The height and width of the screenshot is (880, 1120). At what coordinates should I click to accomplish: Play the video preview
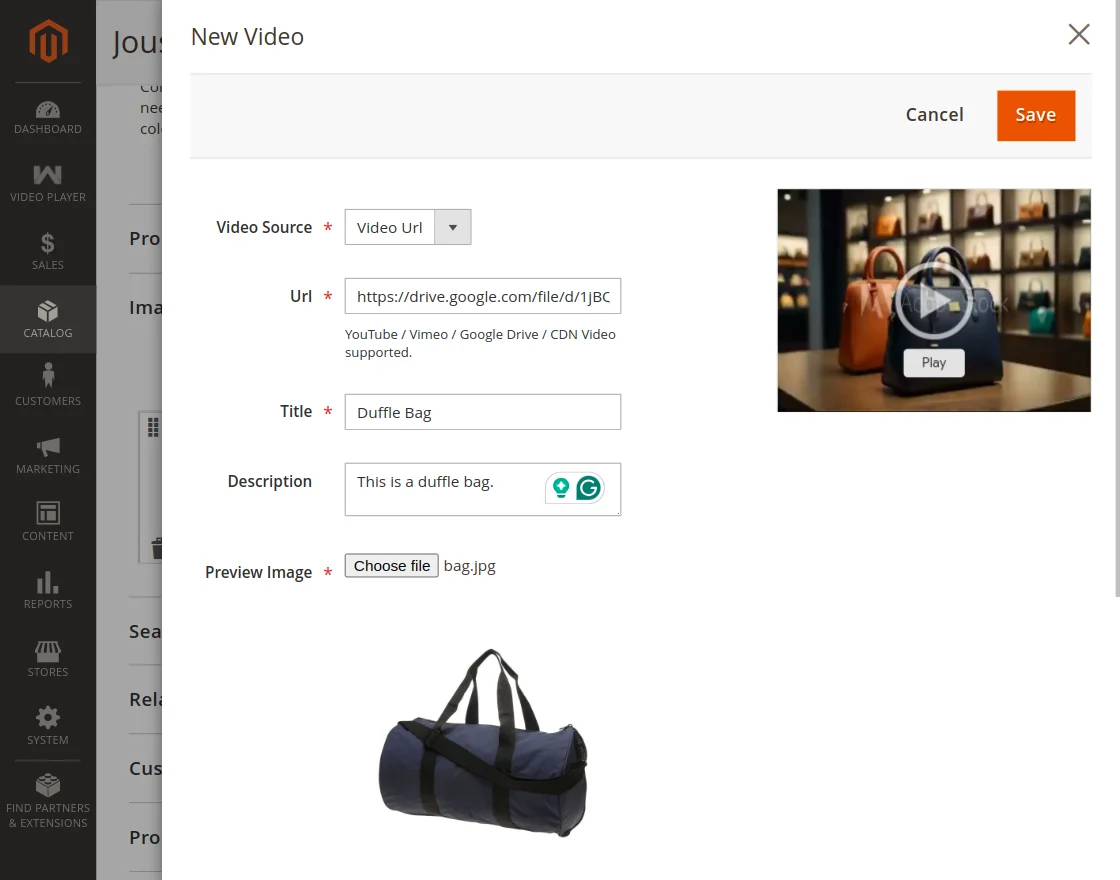(933, 362)
